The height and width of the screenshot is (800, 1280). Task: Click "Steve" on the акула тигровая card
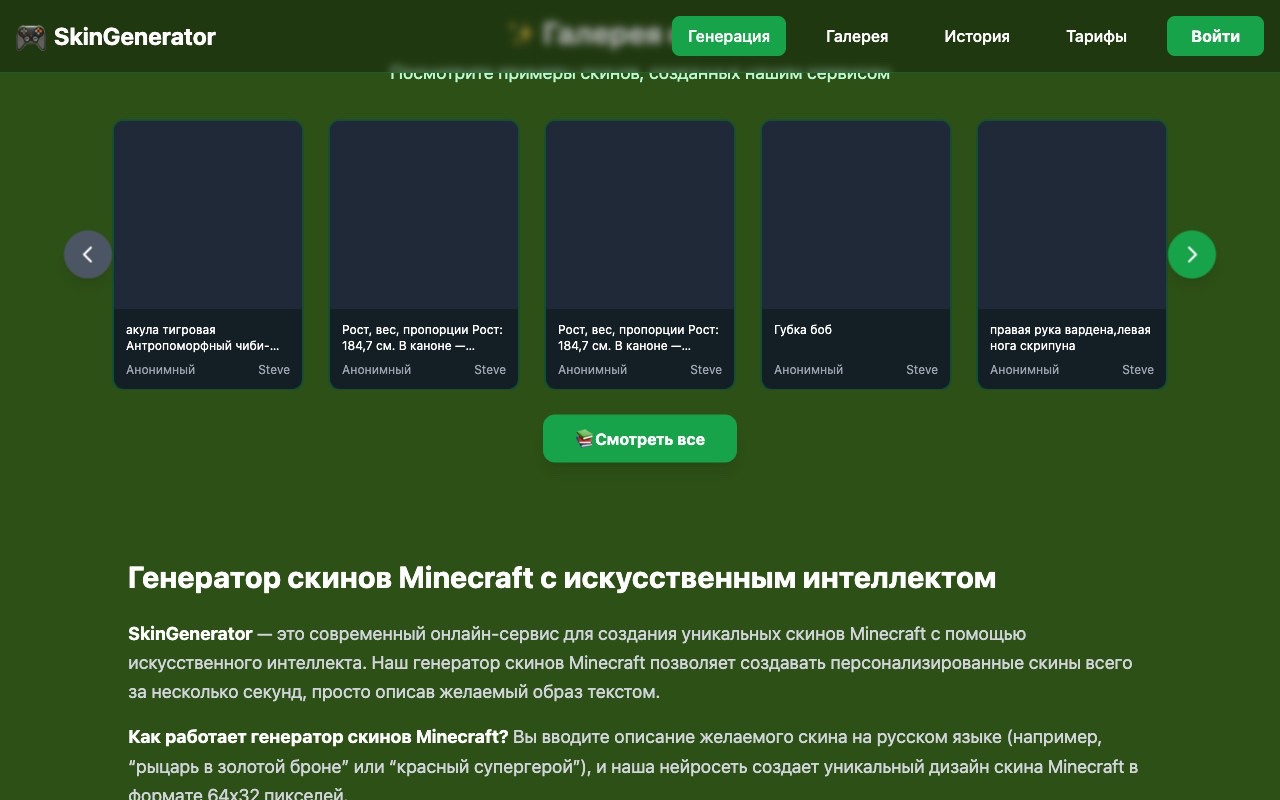tap(274, 370)
